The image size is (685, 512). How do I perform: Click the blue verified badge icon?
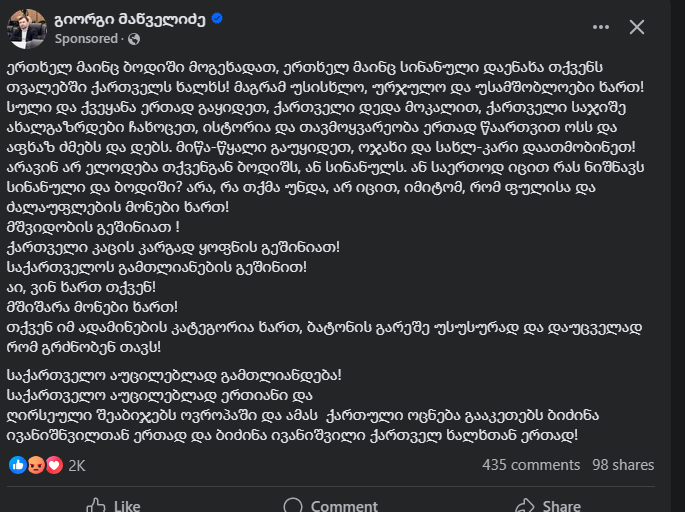coord(217,18)
